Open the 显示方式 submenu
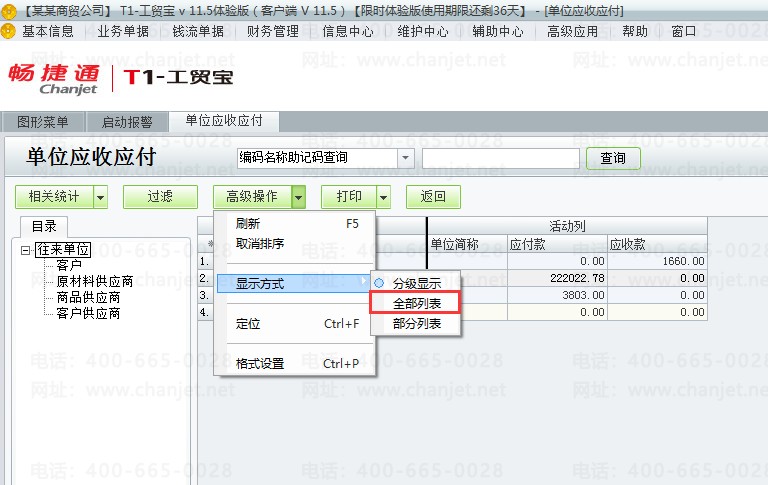 294,284
